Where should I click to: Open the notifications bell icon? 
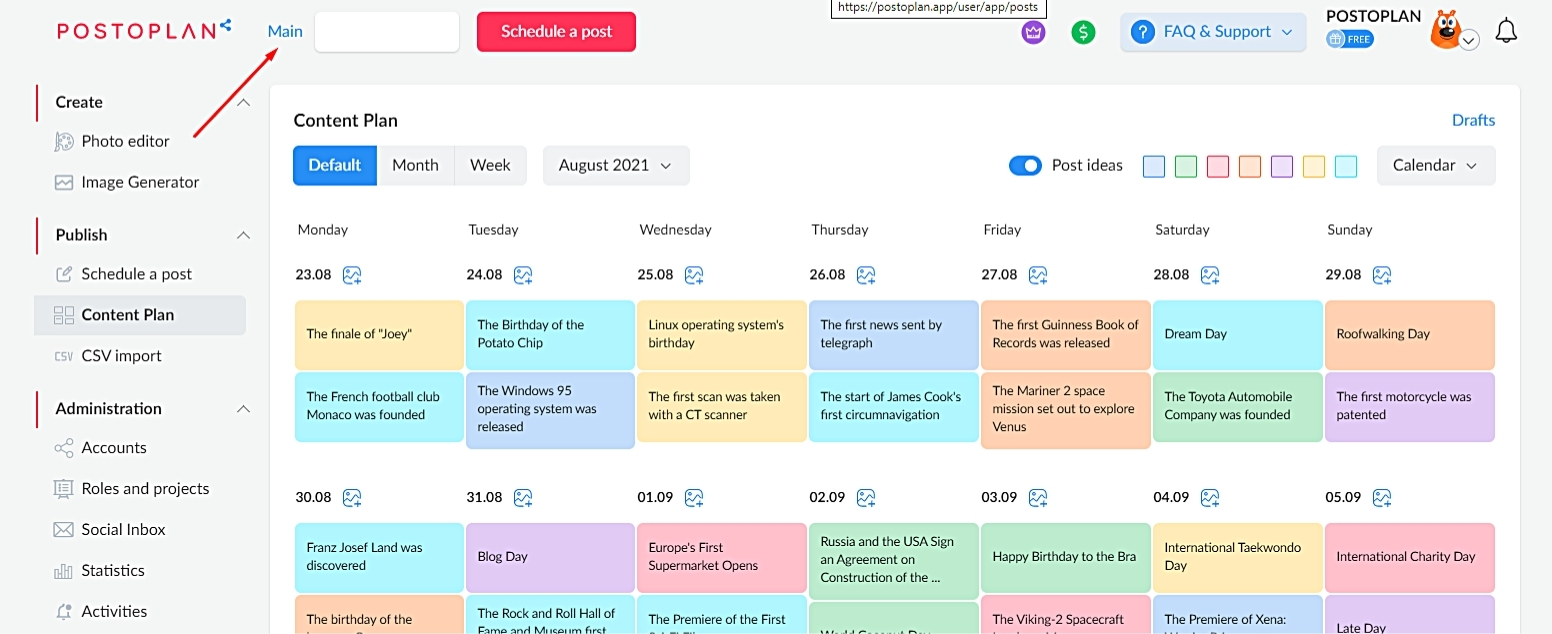(x=1506, y=31)
